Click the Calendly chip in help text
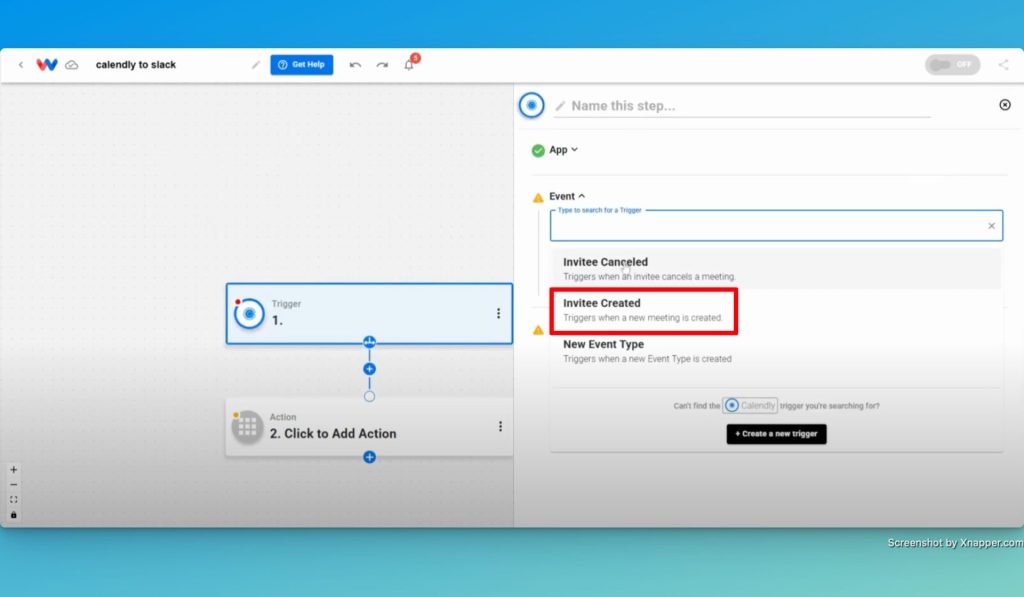1024x597 pixels. point(750,406)
